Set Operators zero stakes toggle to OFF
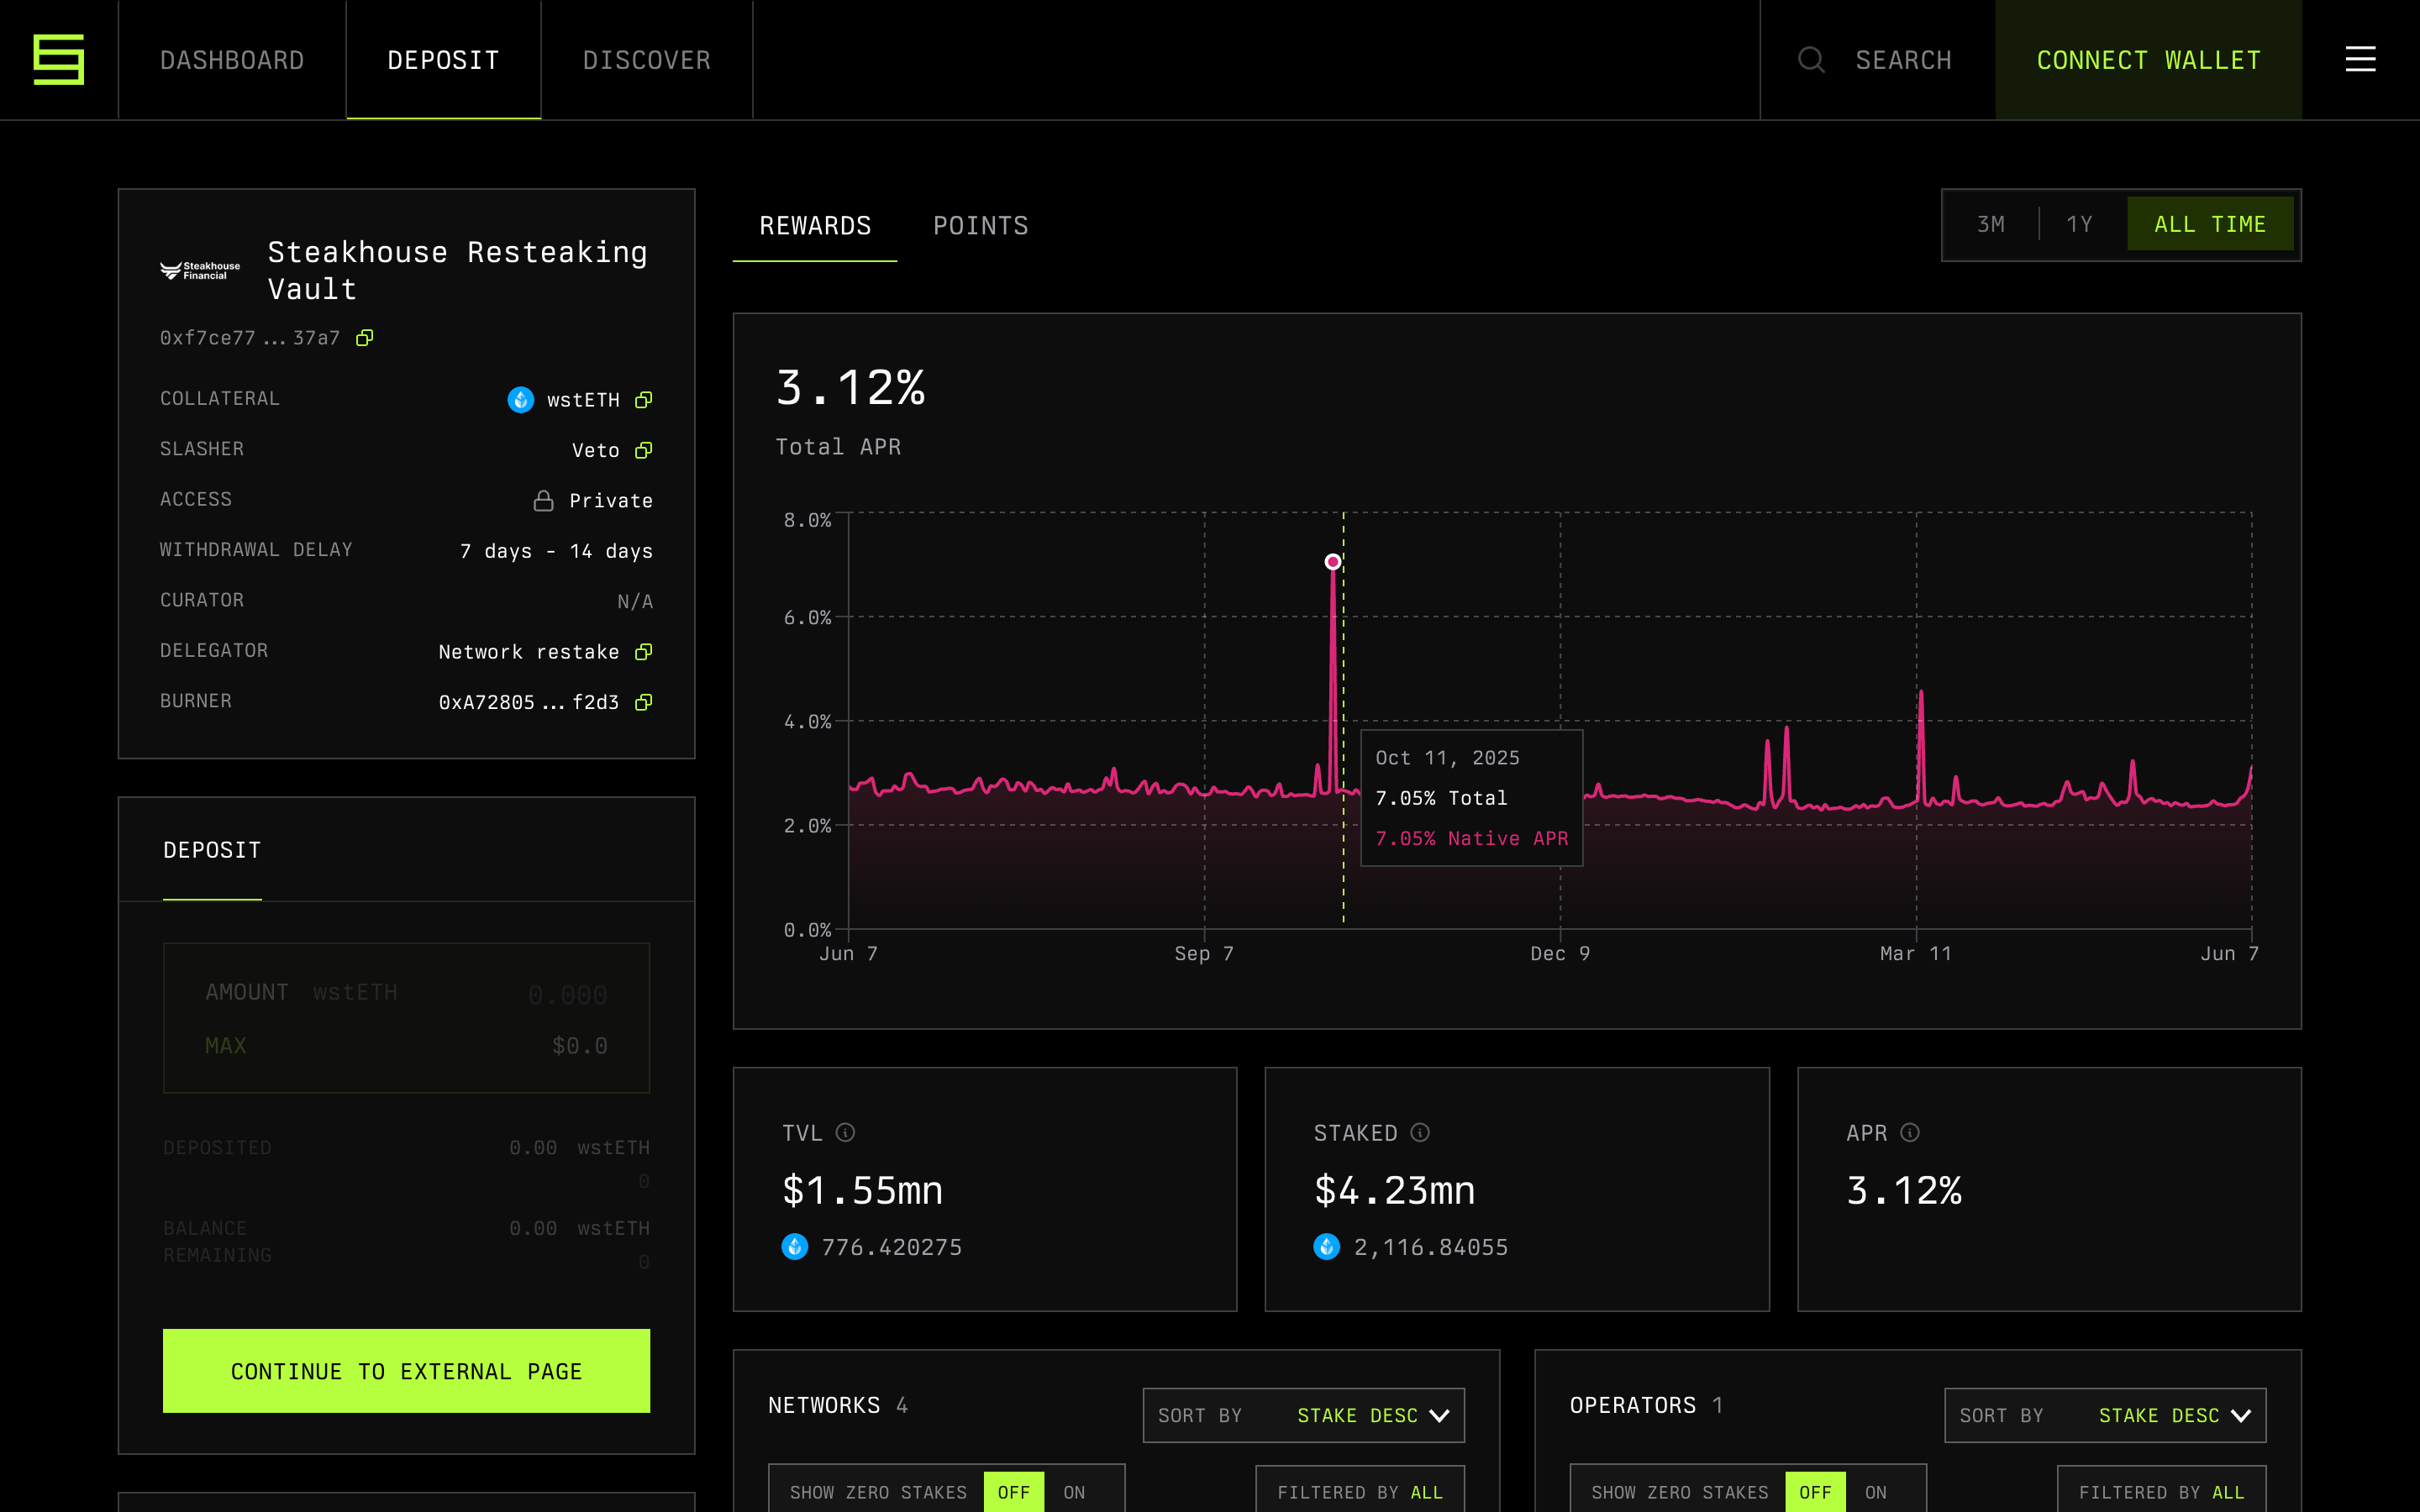The image size is (2420, 1512). click(1816, 1492)
